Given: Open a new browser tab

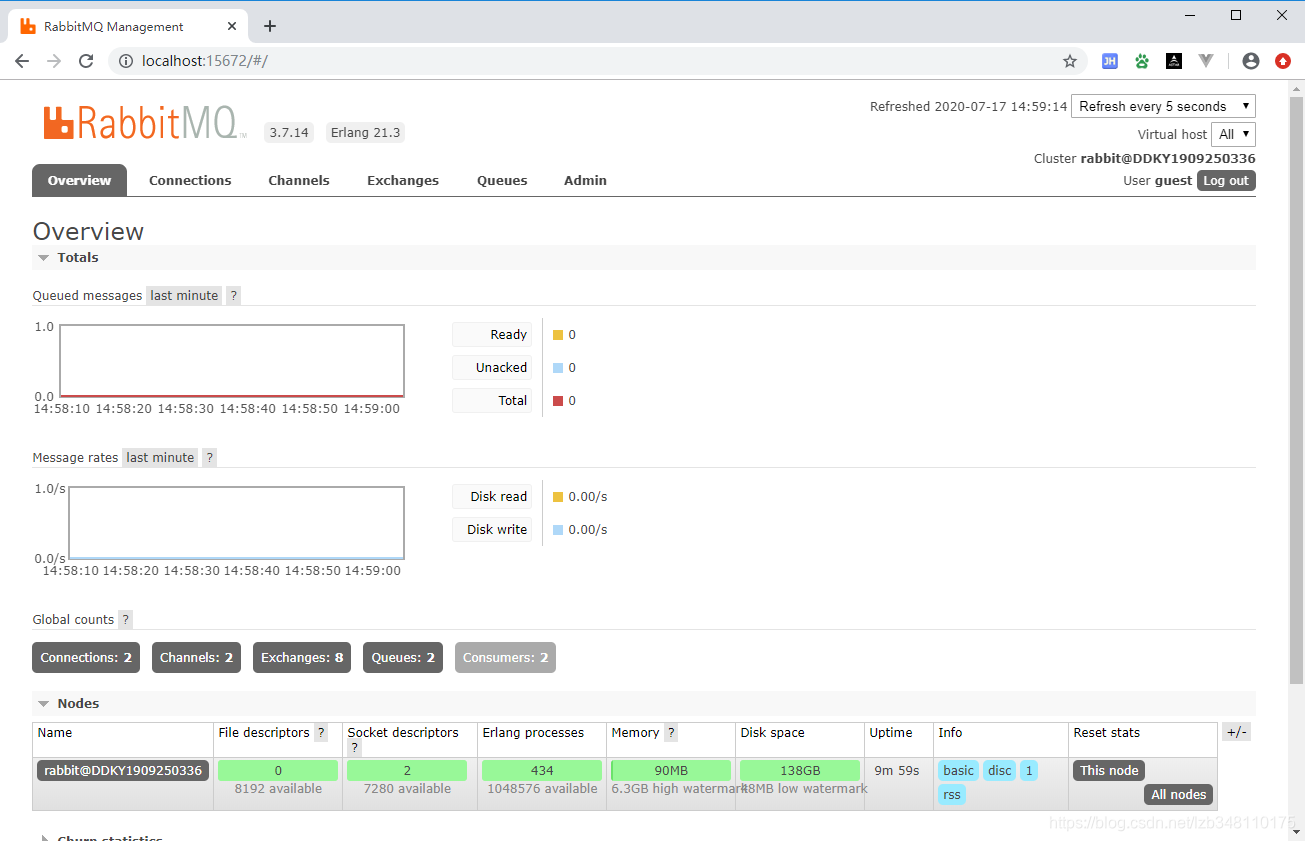Looking at the screenshot, I should pyautogui.click(x=270, y=26).
